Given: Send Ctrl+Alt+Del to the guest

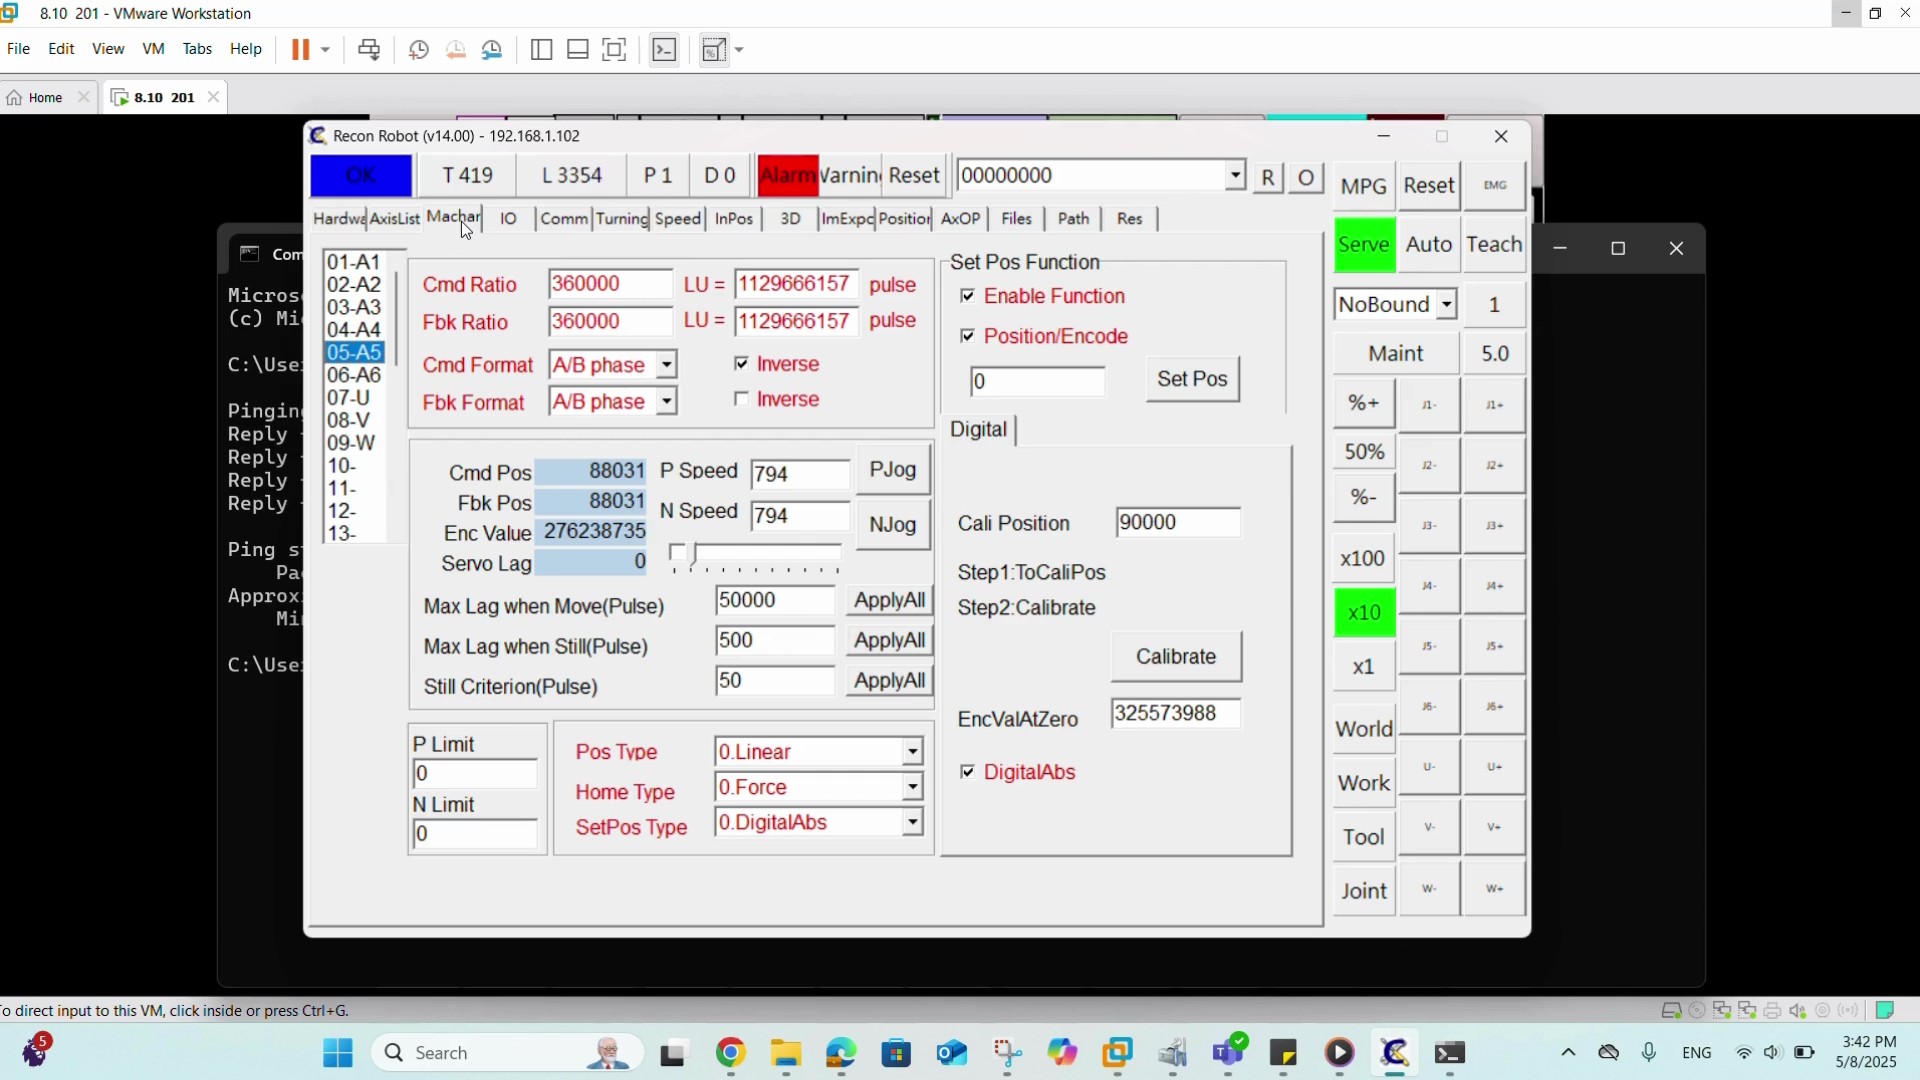Looking at the screenshot, I should (369, 49).
